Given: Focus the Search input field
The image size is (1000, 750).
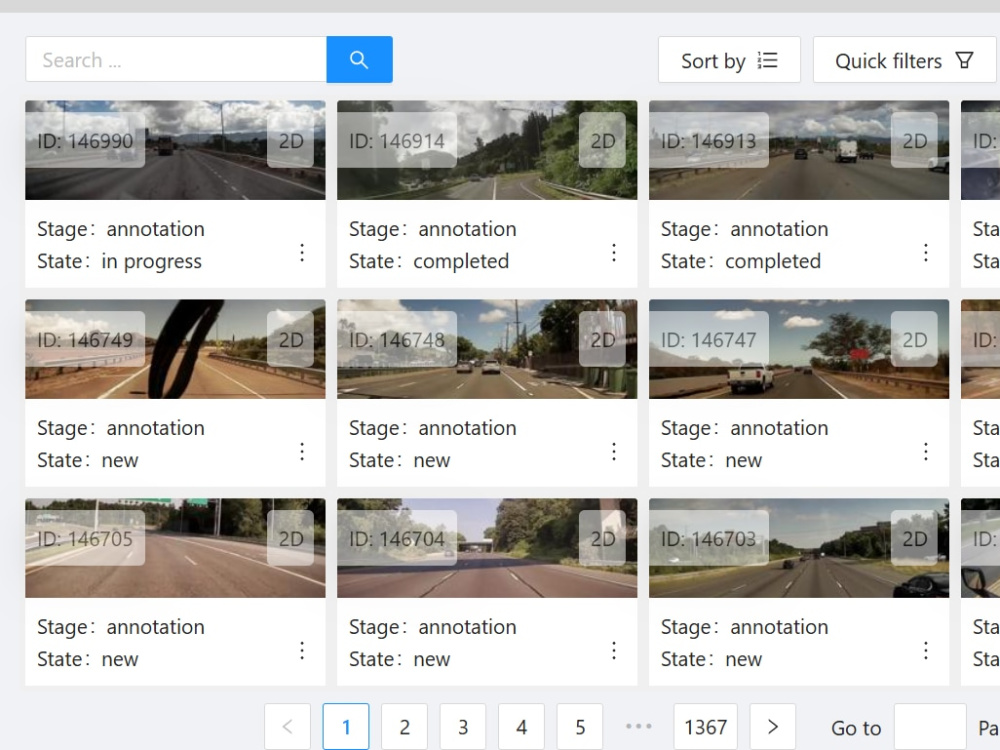Looking at the screenshot, I should coord(176,60).
